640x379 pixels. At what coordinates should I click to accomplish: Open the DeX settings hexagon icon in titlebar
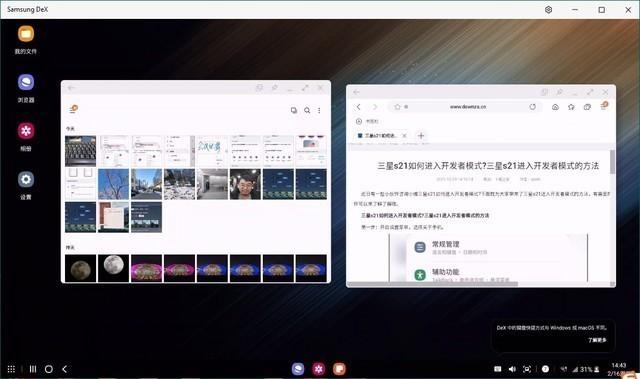(x=549, y=9)
